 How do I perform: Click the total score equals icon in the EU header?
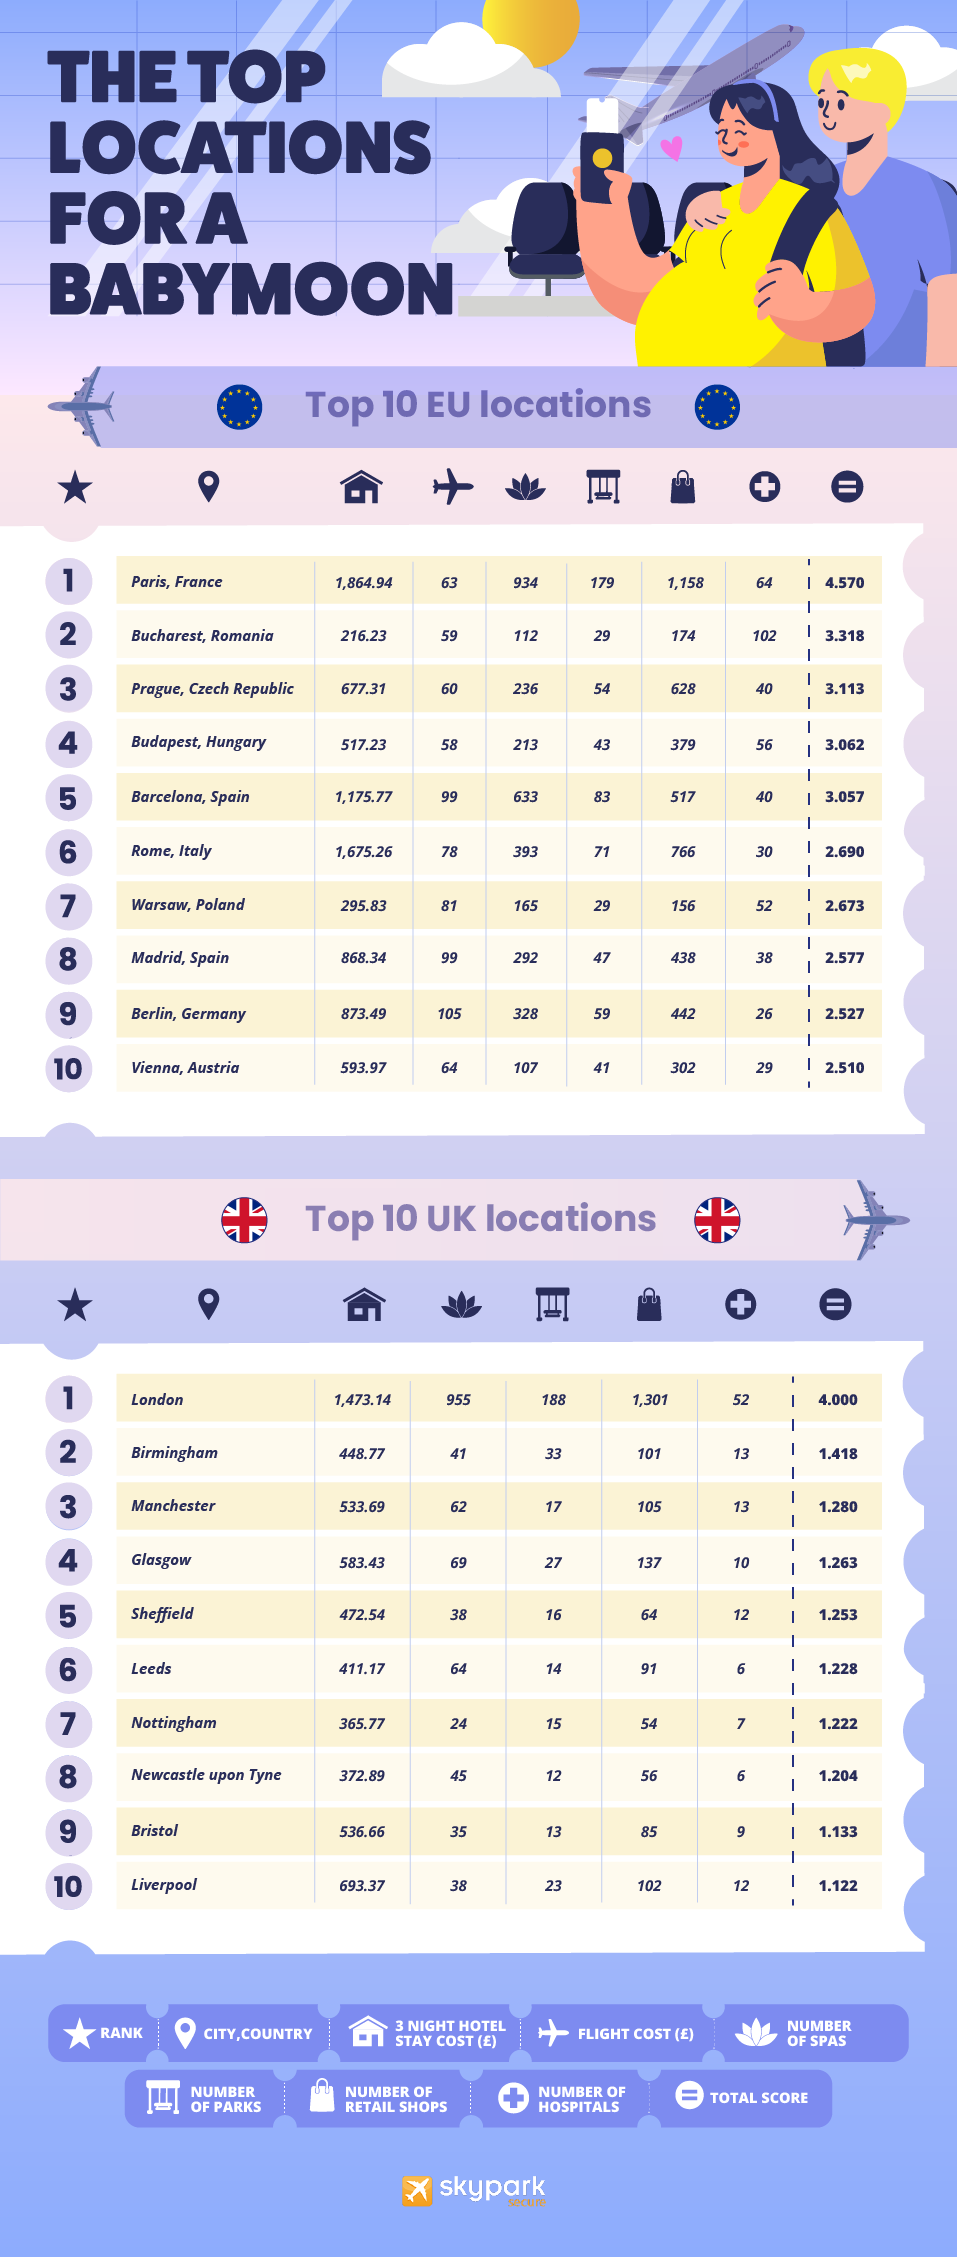point(847,487)
